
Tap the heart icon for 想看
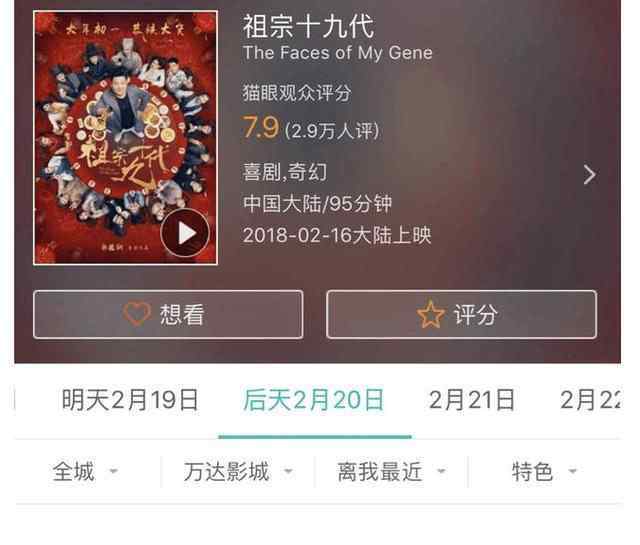[x=137, y=314]
